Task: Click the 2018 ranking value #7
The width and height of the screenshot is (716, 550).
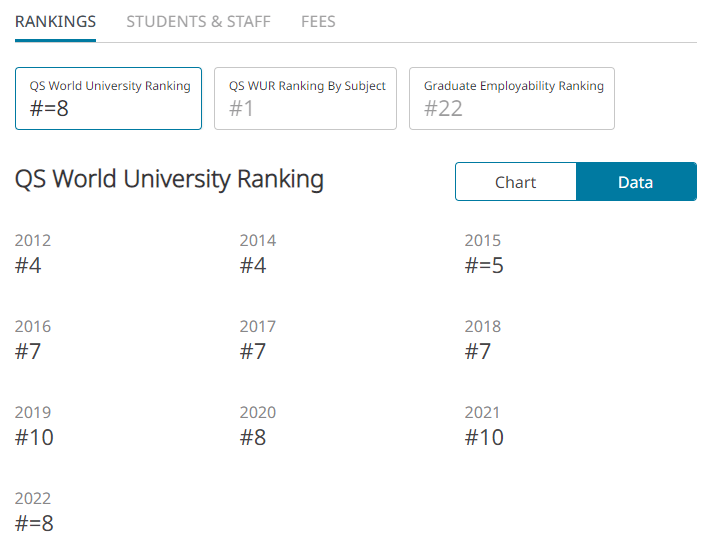Action: [478, 351]
